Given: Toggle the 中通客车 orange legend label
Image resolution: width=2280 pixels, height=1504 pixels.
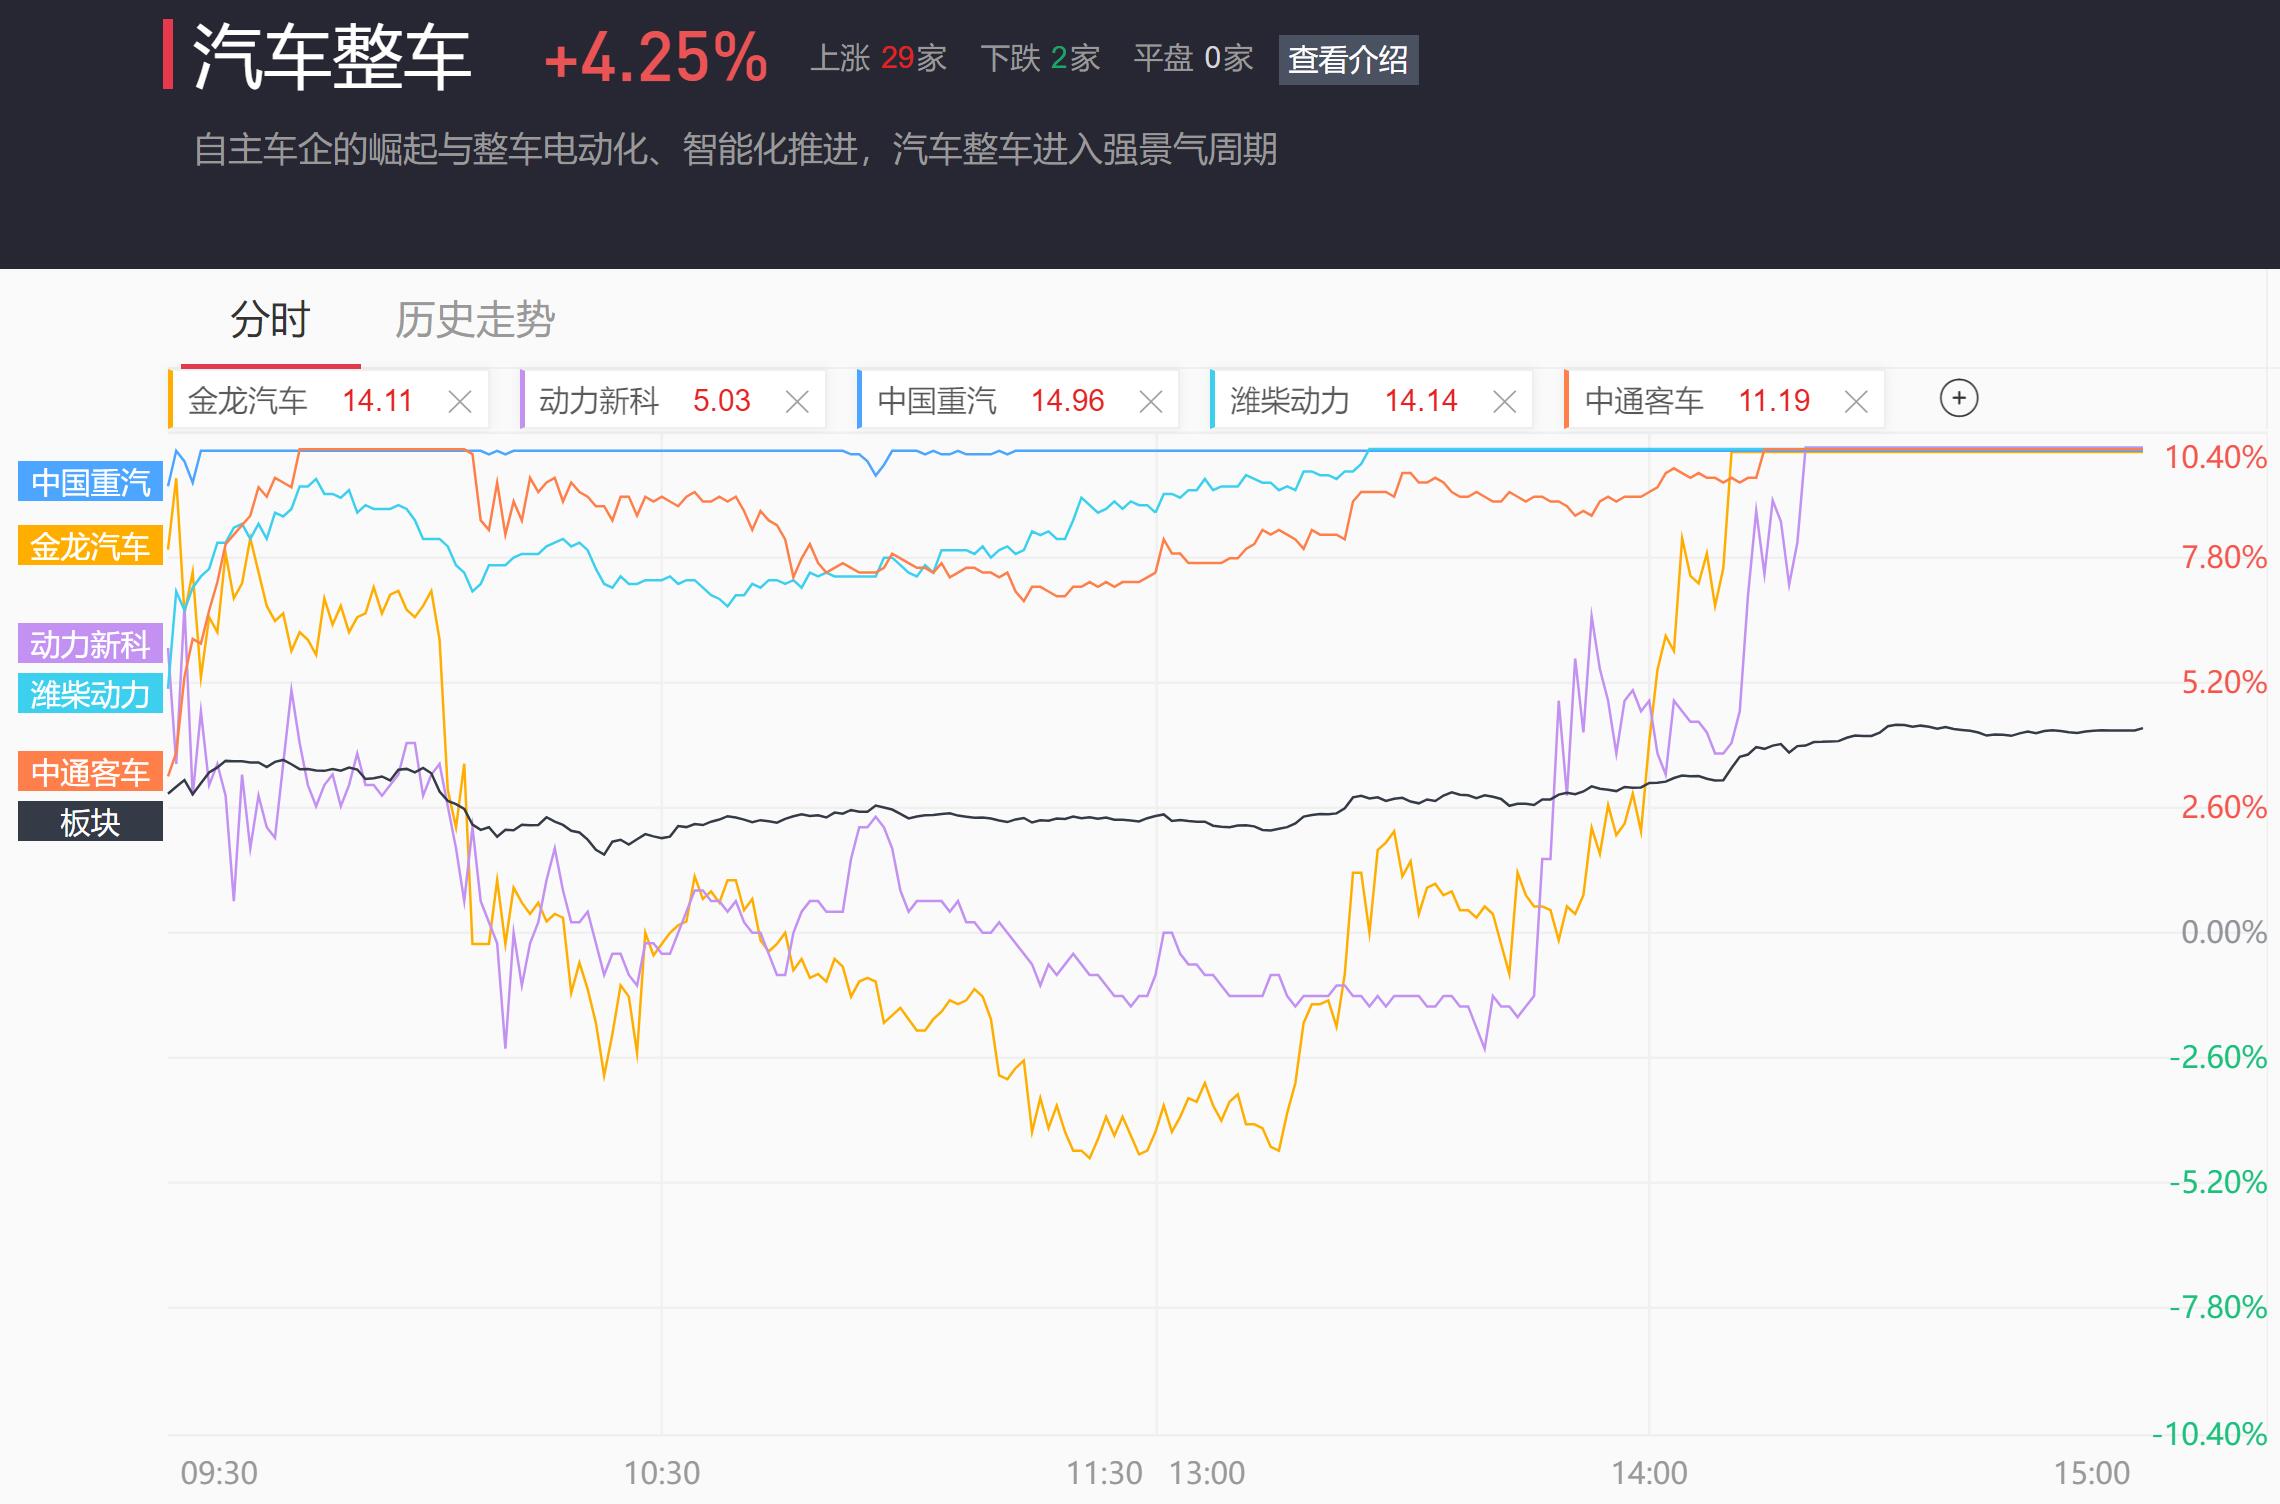Looking at the screenshot, I should 90,772.
